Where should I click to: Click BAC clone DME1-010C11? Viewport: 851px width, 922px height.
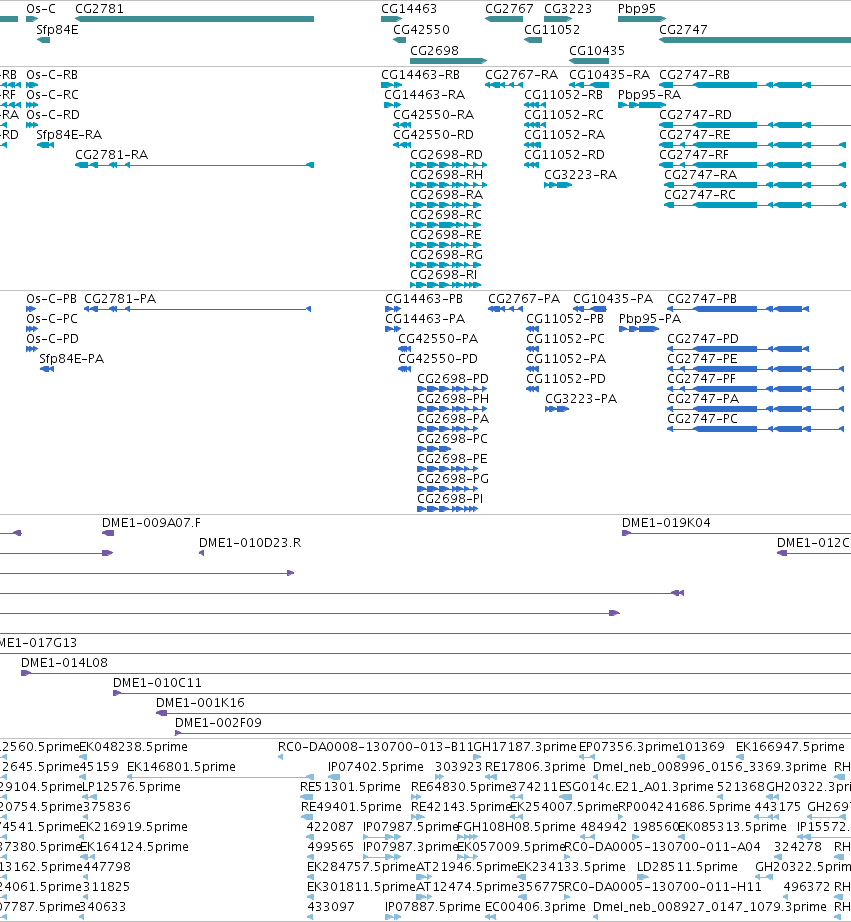click(x=157, y=683)
